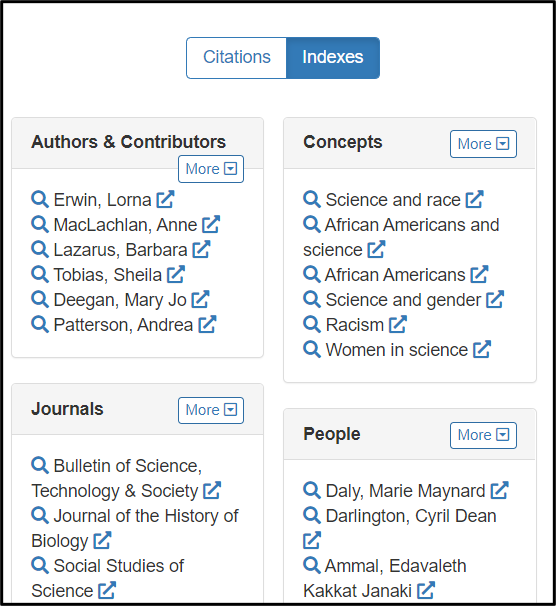Open the Science and gender concept link
Screen dimensions: 556x606
click(403, 300)
